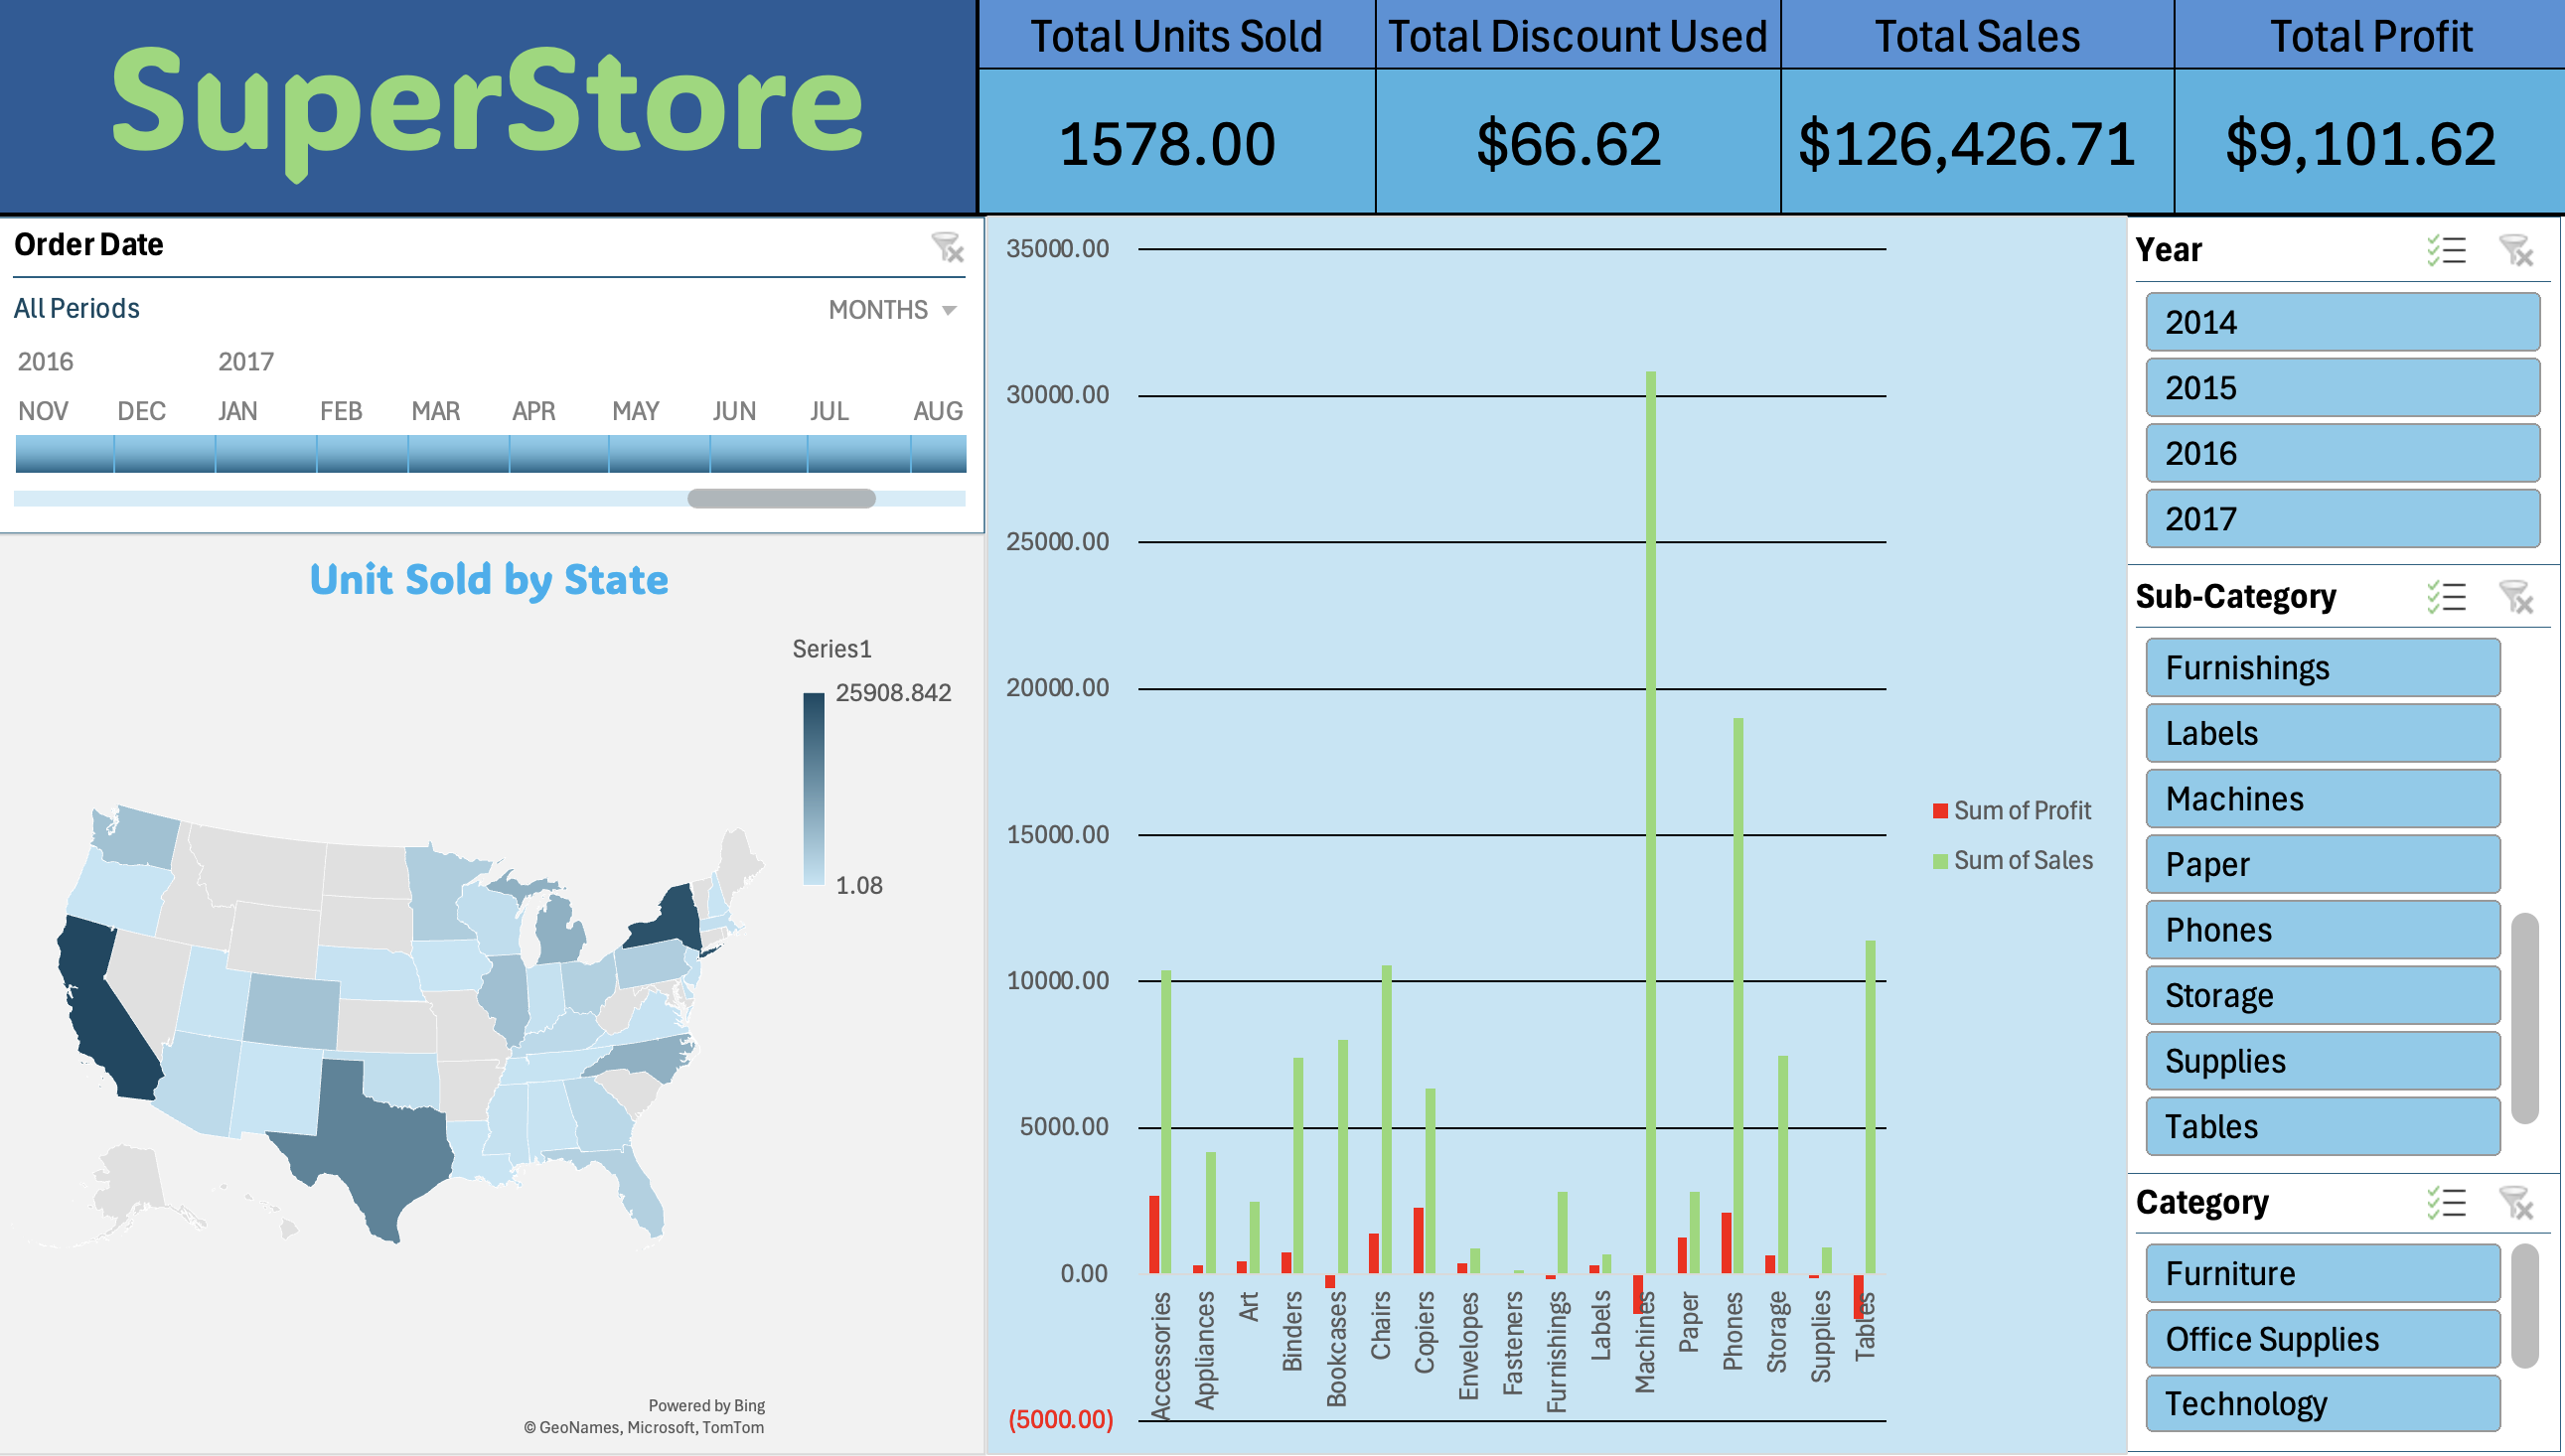Select the 2014 year slicer button
2565x1456 pixels.
(x=2342, y=322)
